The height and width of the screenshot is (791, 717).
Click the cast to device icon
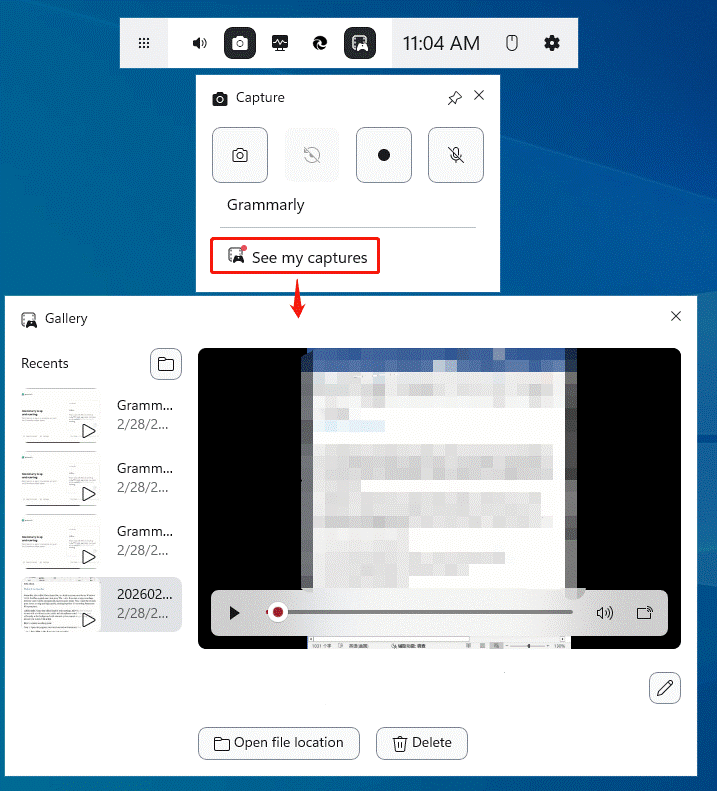645,613
